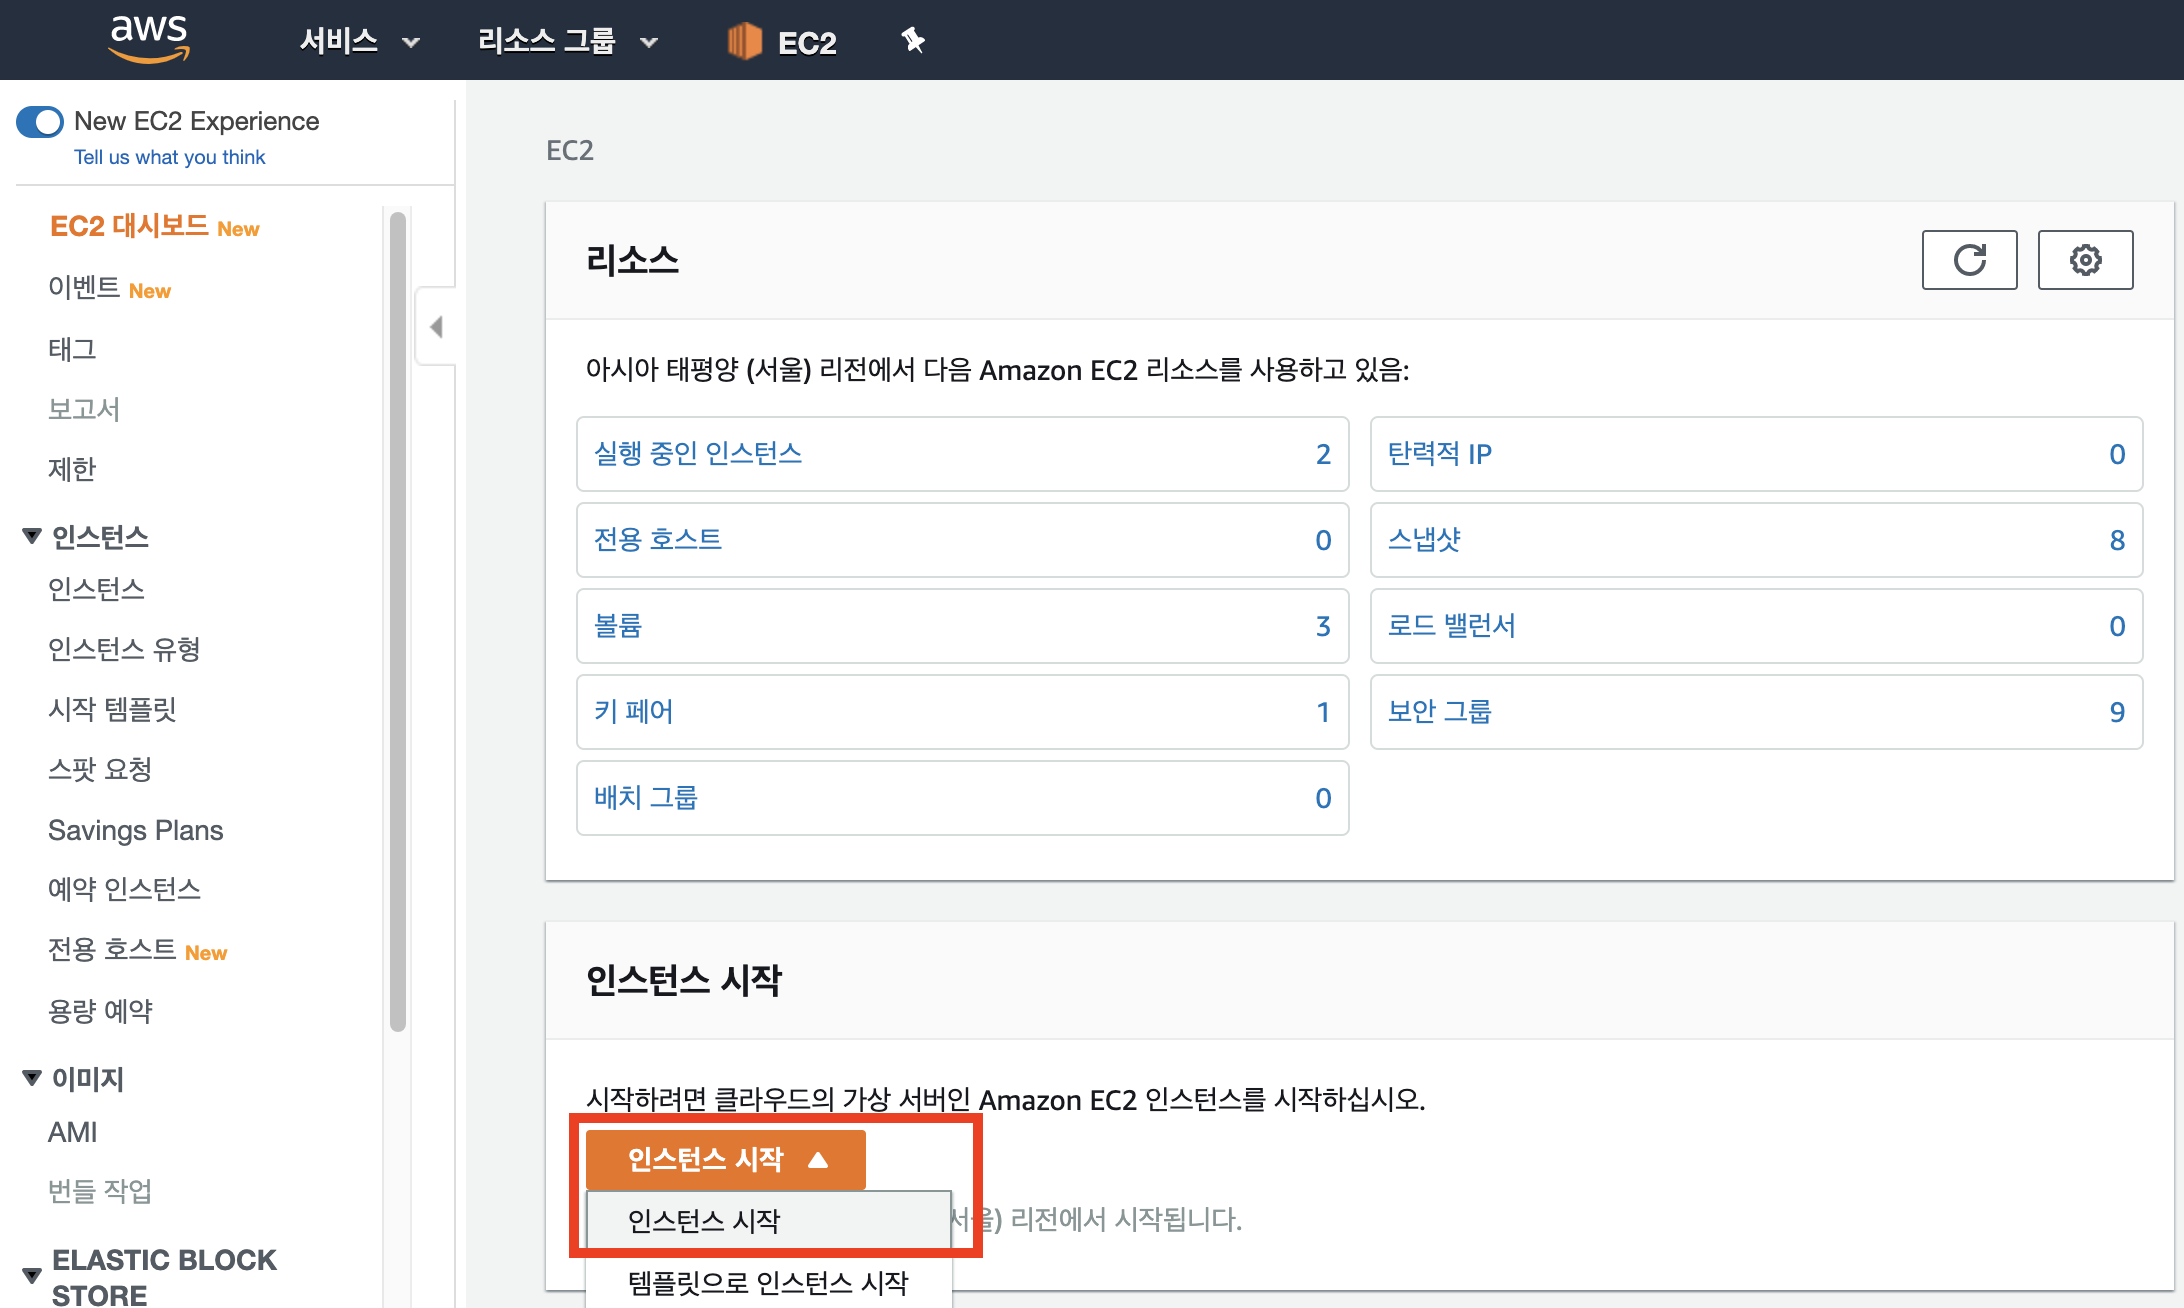The width and height of the screenshot is (2184, 1308).
Task: Go to Savings Plans in sidebar
Action: (135, 830)
